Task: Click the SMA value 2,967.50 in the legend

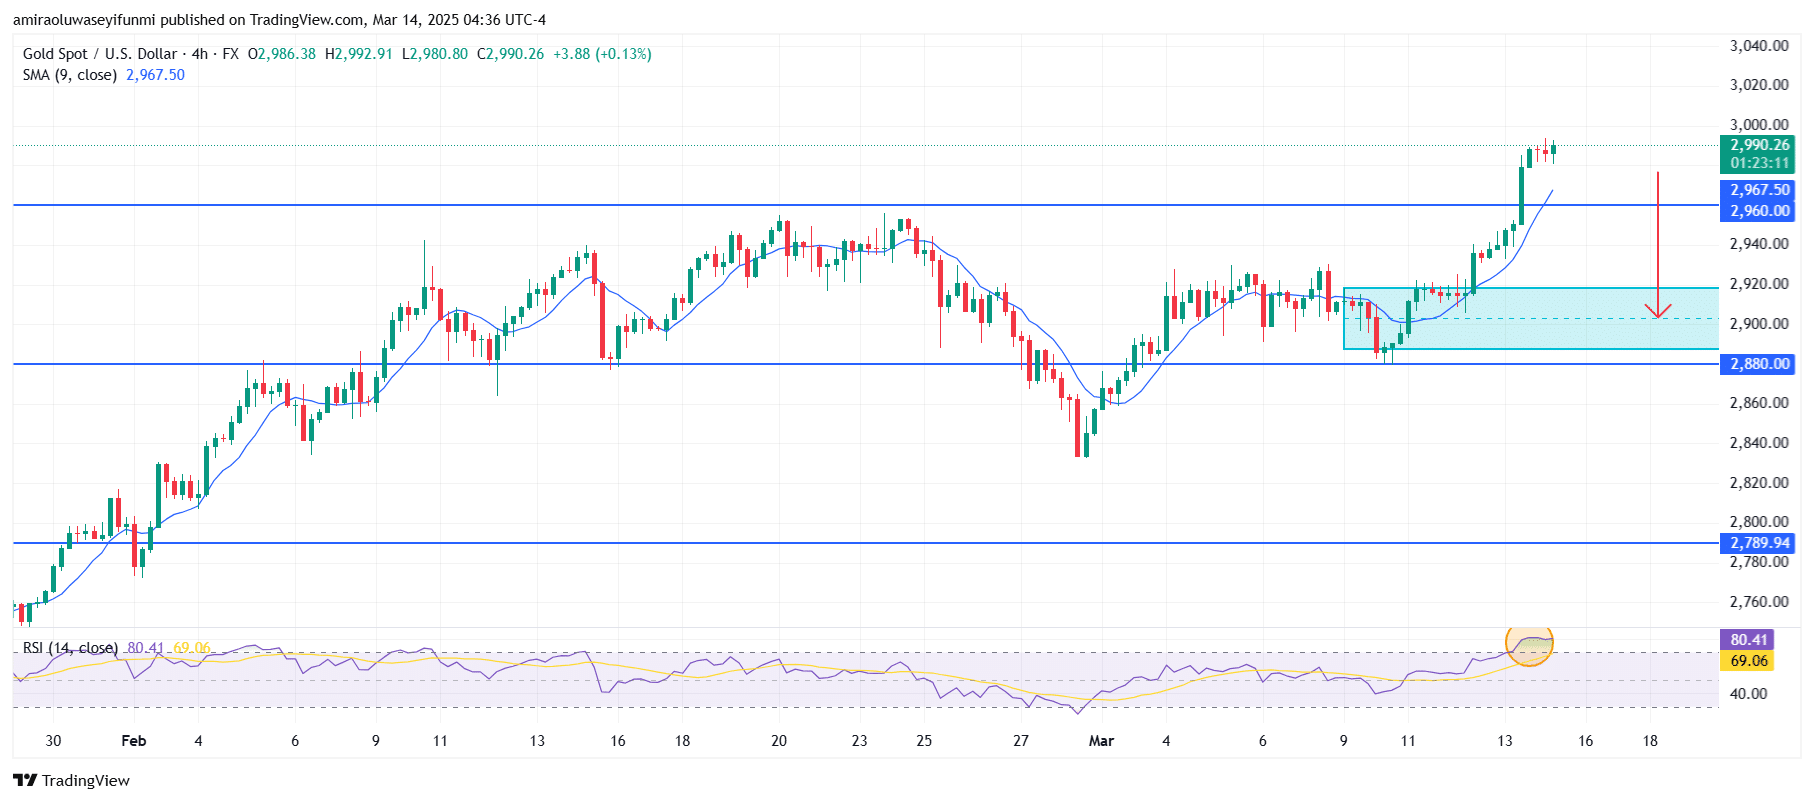Action: [x=155, y=75]
